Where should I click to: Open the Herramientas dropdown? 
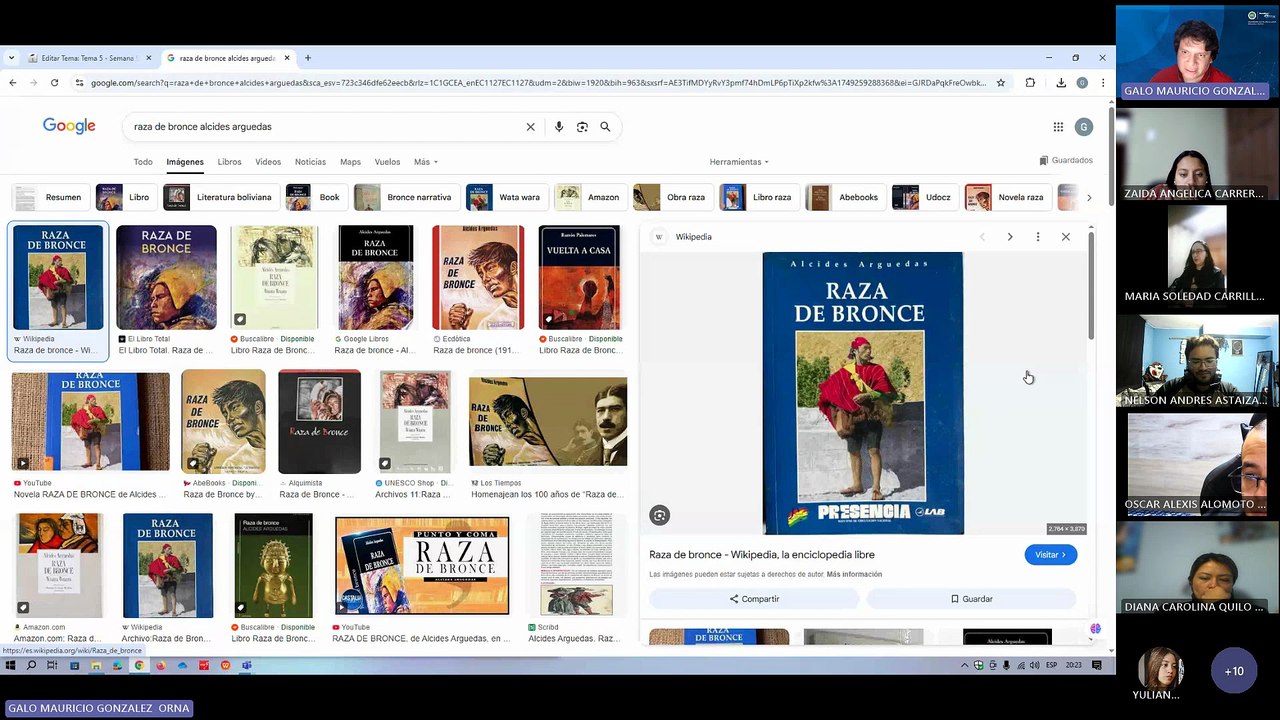(739, 162)
